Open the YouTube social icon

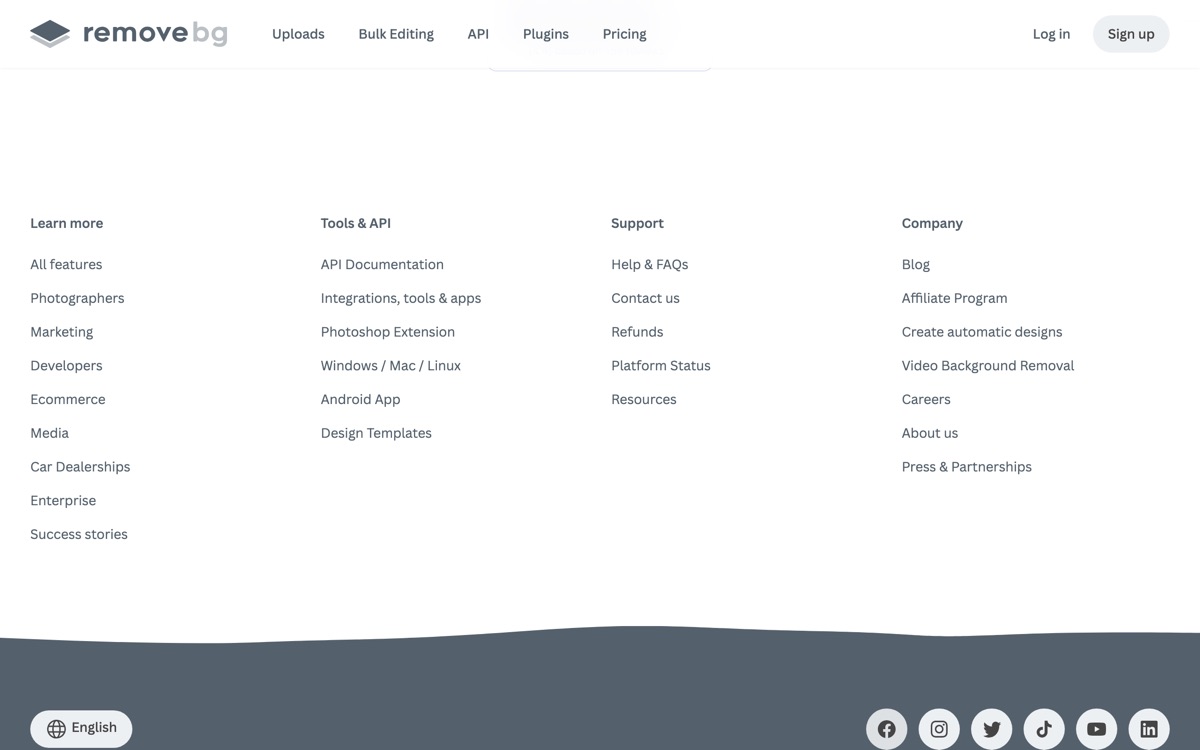[x=1097, y=729]
